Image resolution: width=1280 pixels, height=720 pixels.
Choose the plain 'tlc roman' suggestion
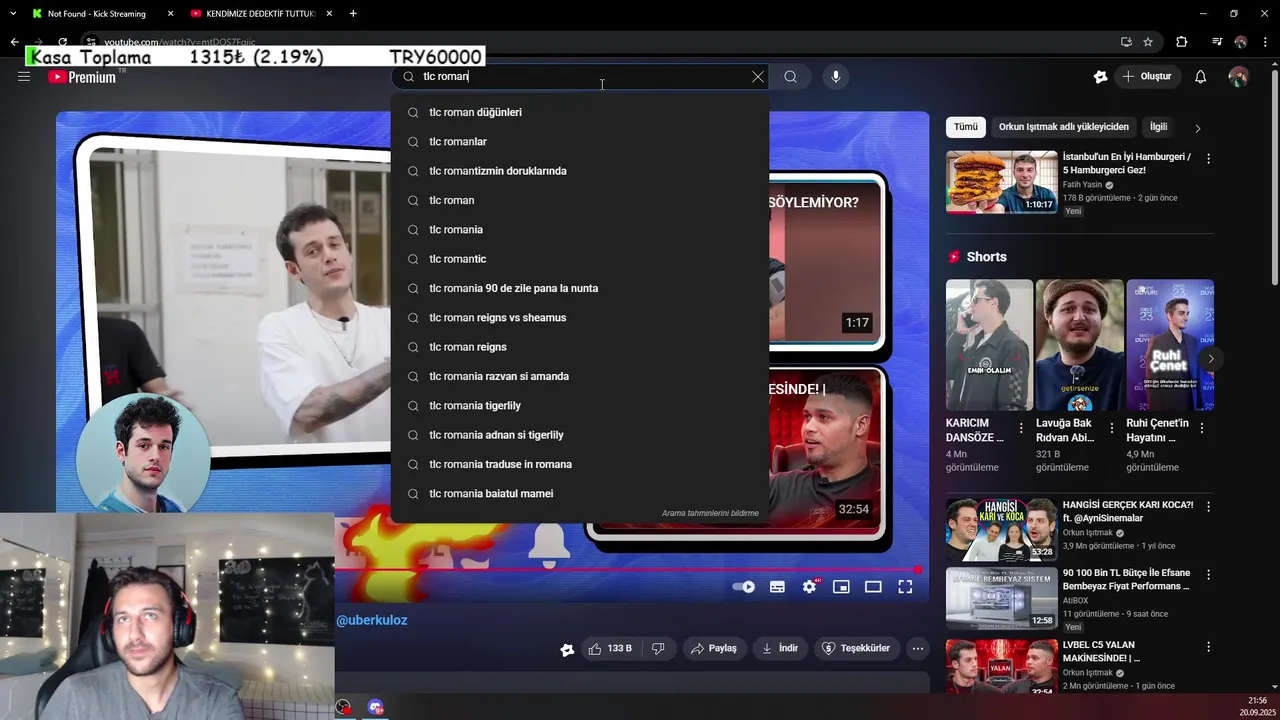(580, 200)
